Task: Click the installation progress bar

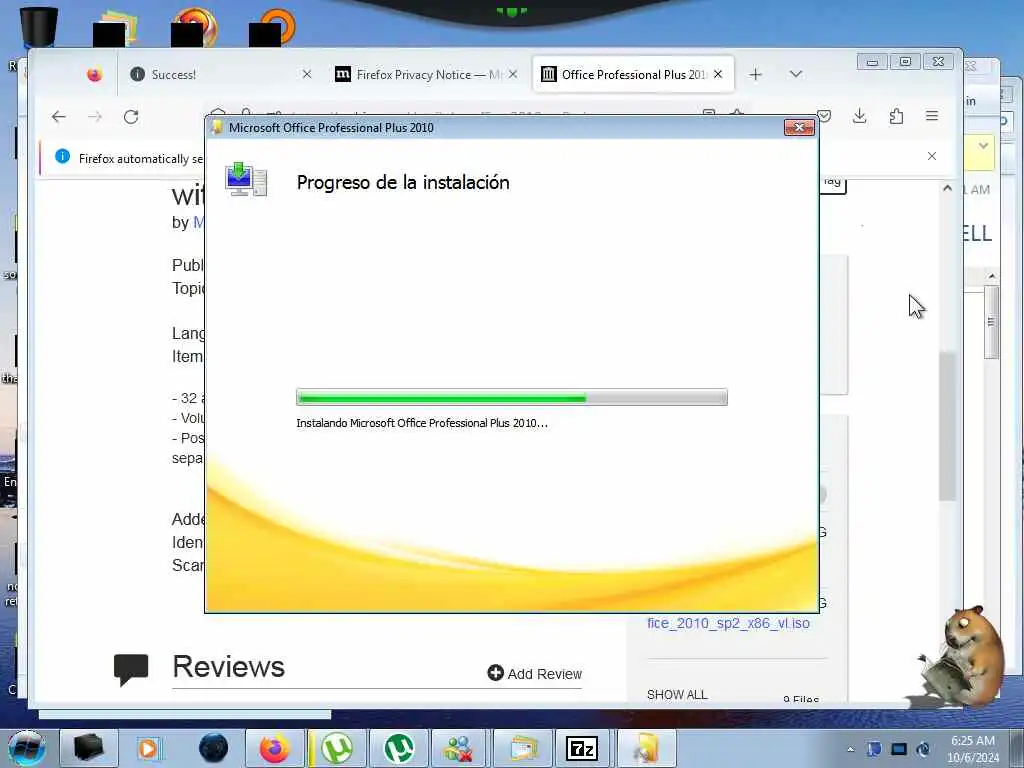Action: pos(512,397)
